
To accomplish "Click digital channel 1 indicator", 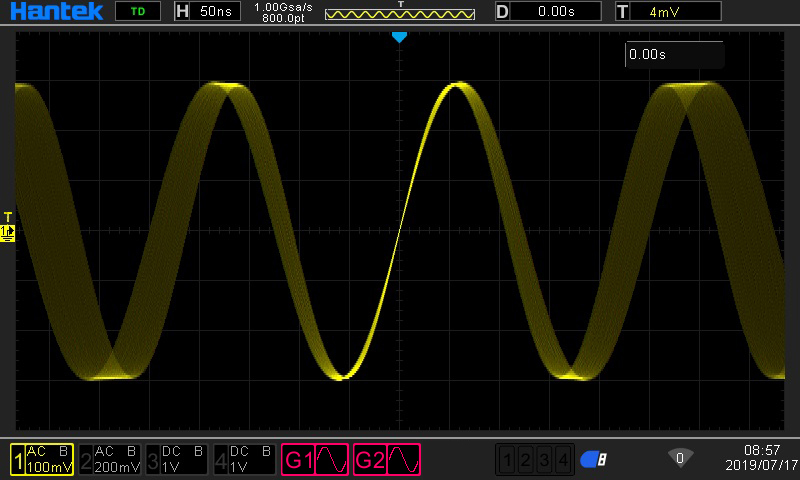I will (x=507, y=460).
